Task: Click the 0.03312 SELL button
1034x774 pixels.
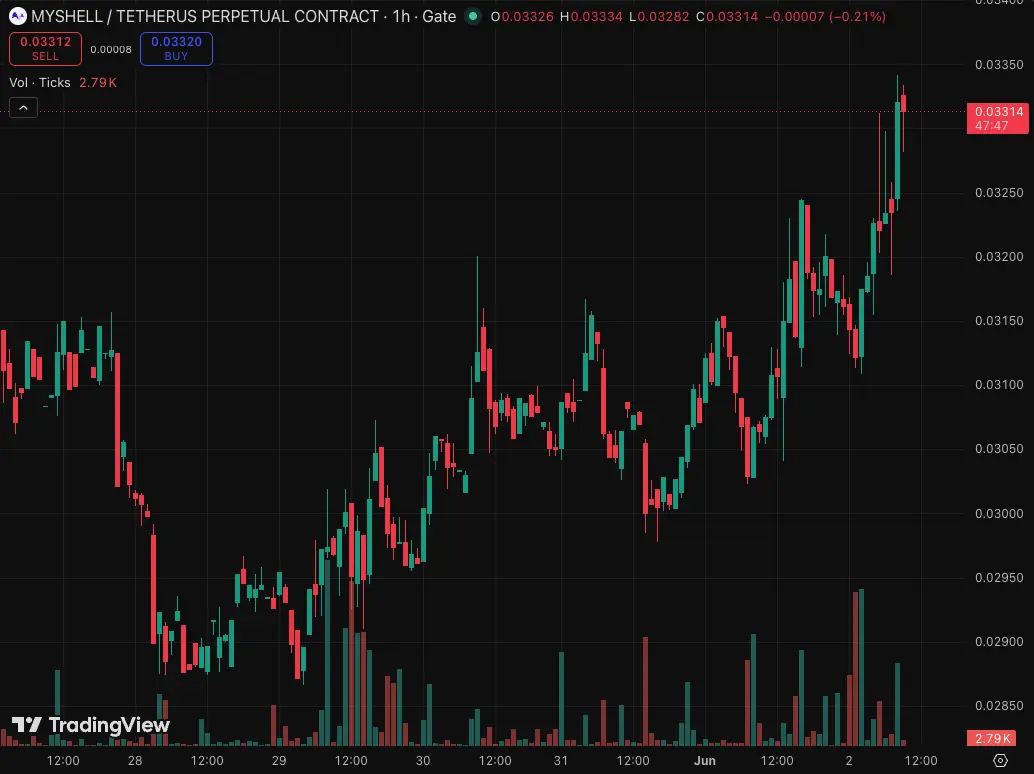Action: coord(46,49)
